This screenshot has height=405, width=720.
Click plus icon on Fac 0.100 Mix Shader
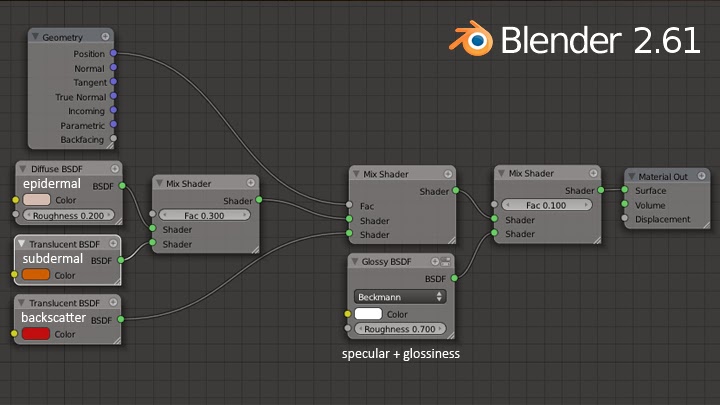[593, 173]
